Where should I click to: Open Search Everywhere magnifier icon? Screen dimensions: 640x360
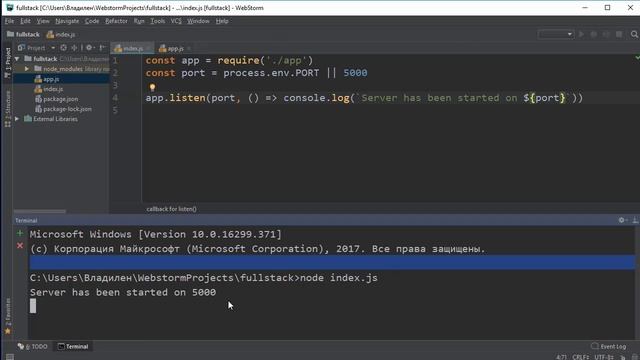[634, 34]
